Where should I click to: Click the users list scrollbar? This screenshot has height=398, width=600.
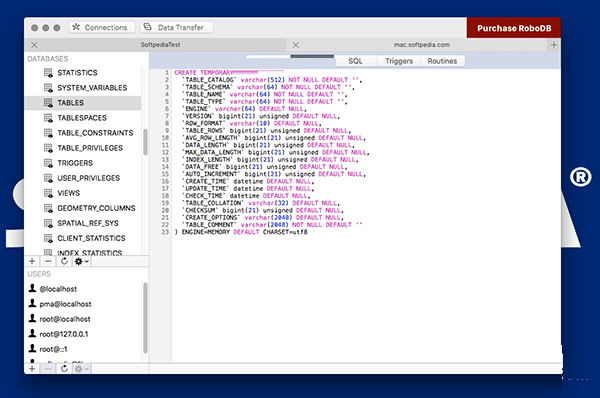coord(145,318)
